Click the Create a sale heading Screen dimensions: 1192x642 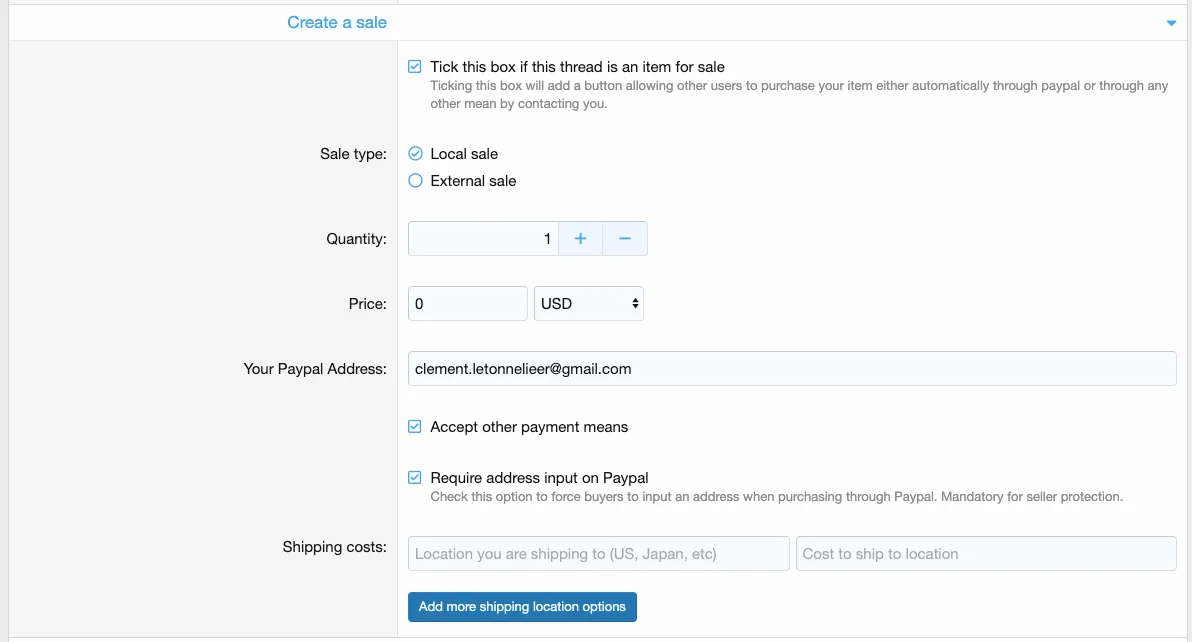click(x=336, y=23)
